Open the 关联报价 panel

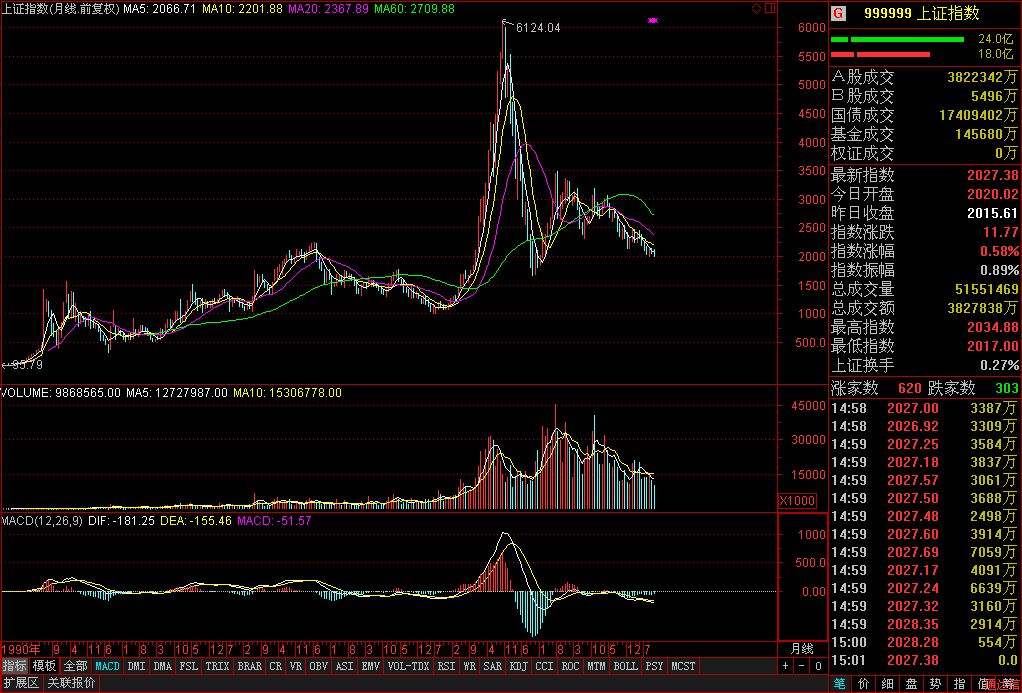click(72, 683)
